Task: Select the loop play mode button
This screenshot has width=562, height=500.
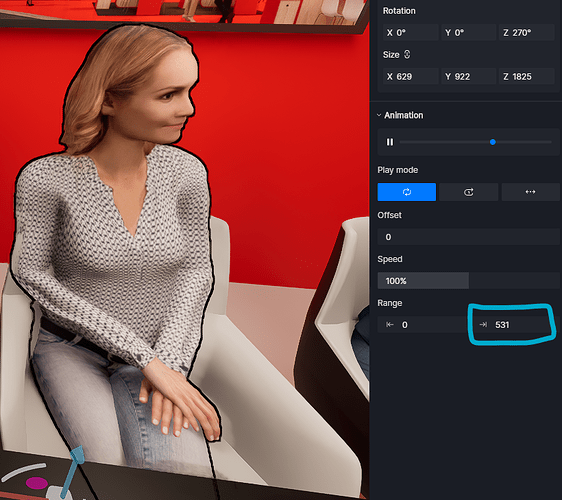Action: 406,192
